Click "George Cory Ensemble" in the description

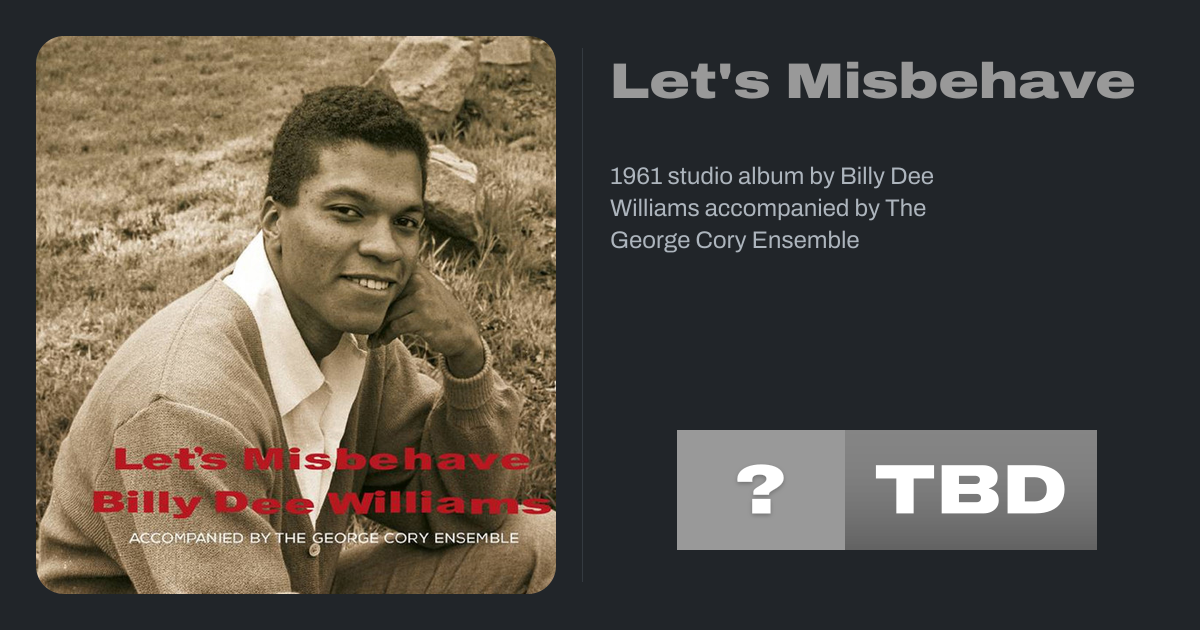tap(734, 240)
